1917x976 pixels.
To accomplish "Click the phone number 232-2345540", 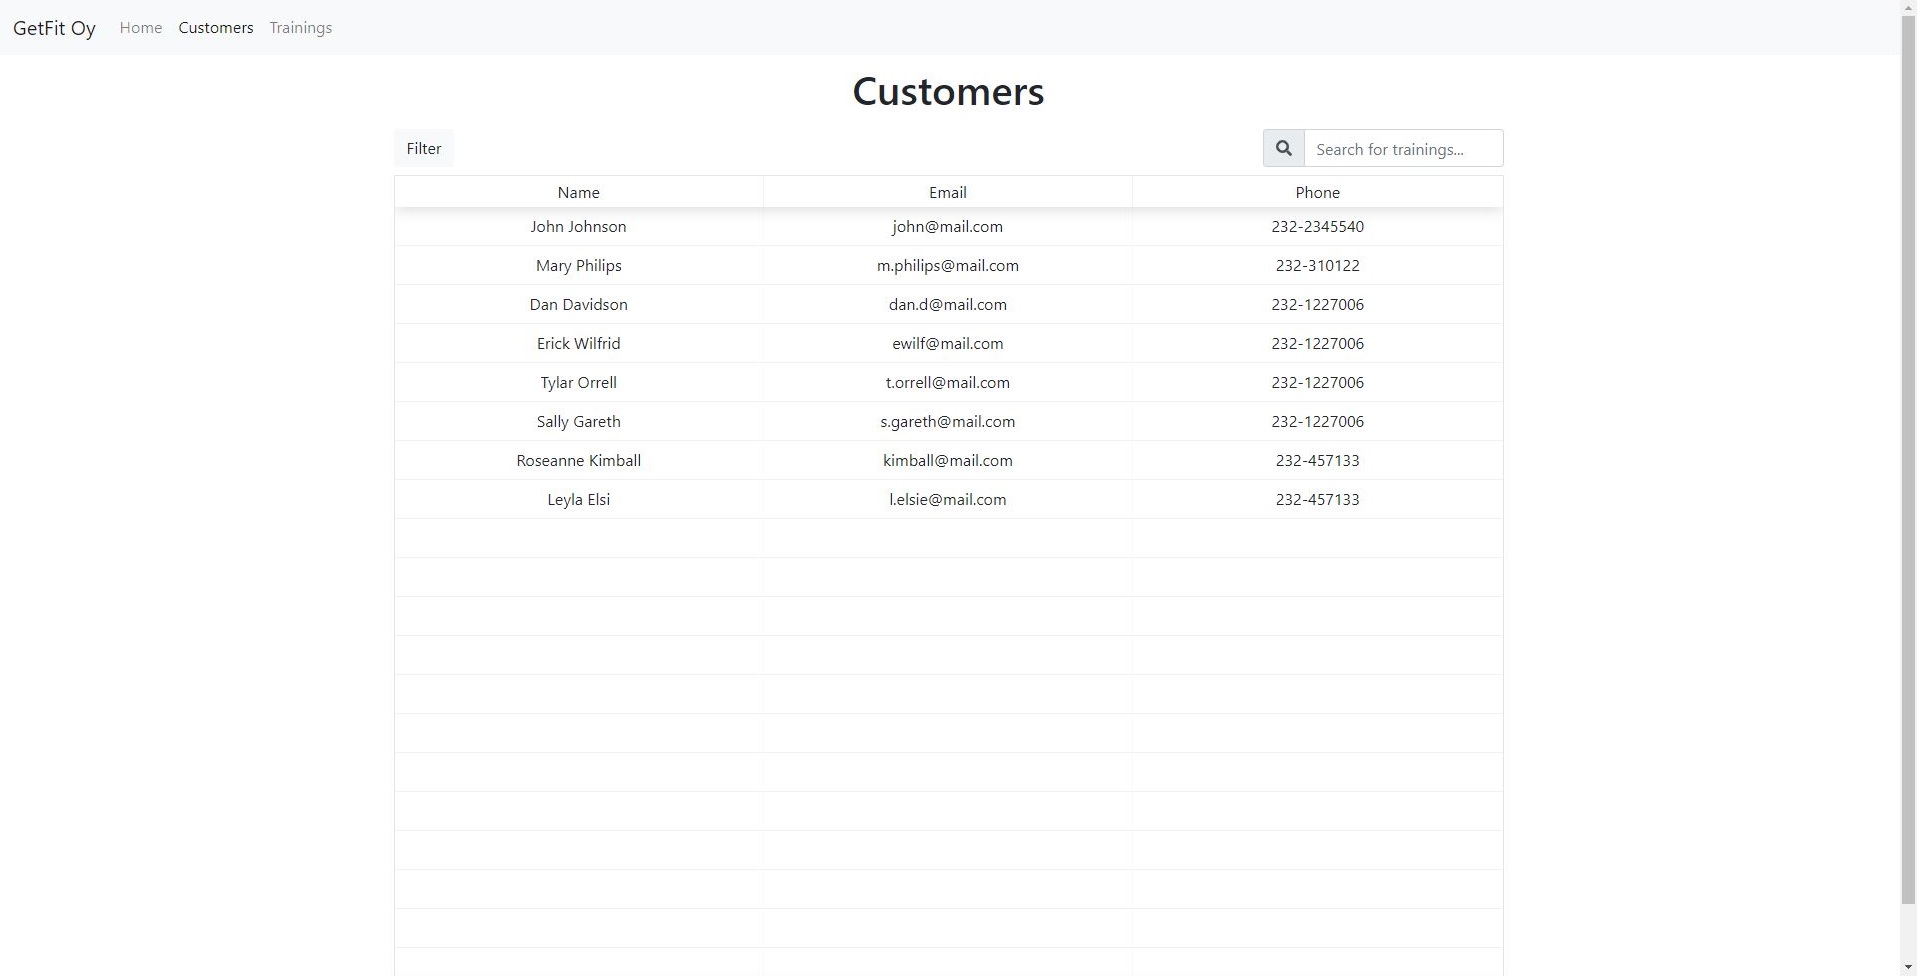I will point(1318,227).
